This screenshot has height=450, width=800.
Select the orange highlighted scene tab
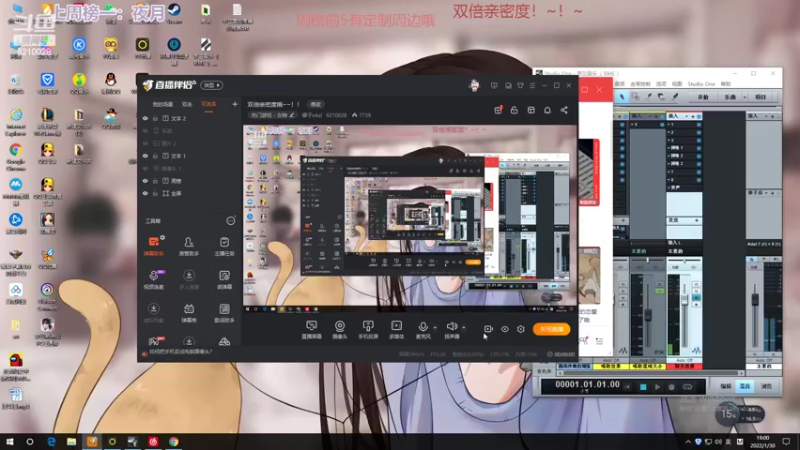coord(209,104)
